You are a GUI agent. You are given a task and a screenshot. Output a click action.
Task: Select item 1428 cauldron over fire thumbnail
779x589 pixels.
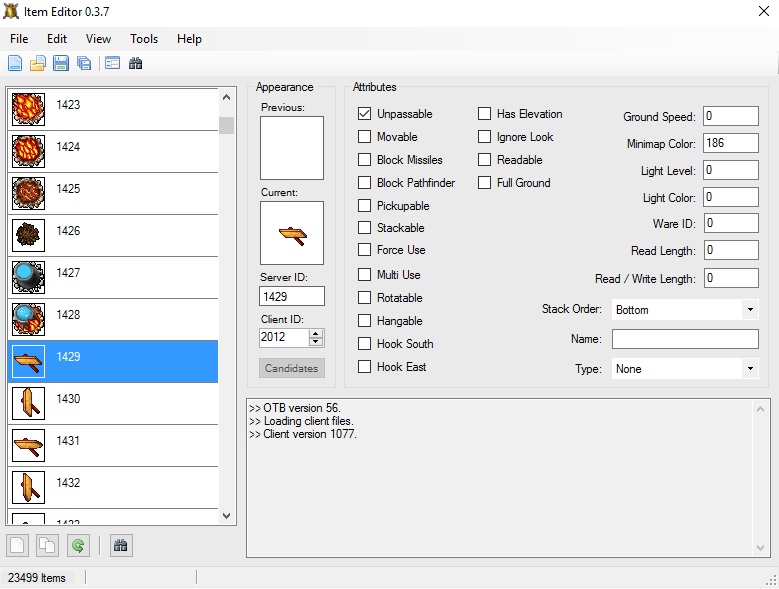[28, 319]
